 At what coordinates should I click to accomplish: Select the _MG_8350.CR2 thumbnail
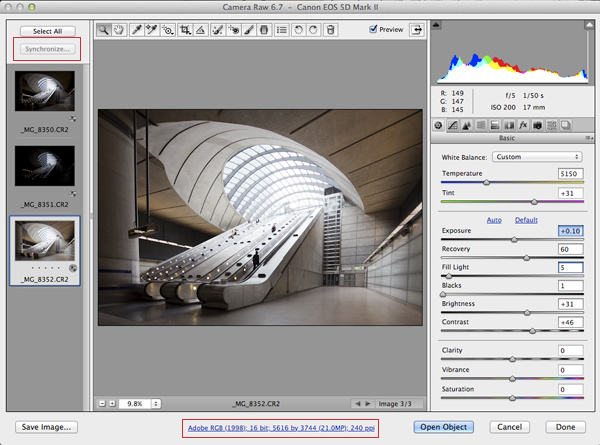pos(45,91)
